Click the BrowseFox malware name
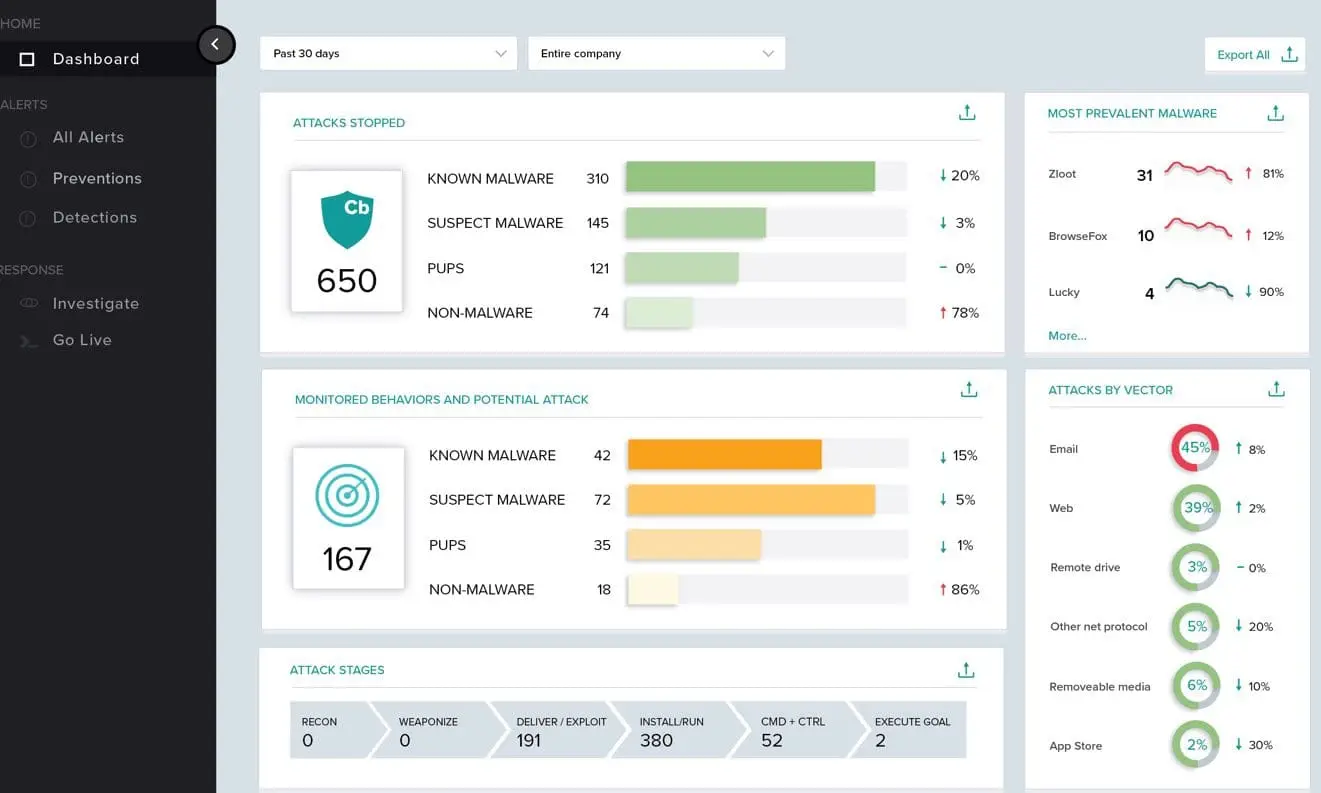 [x=1077, y=236]
